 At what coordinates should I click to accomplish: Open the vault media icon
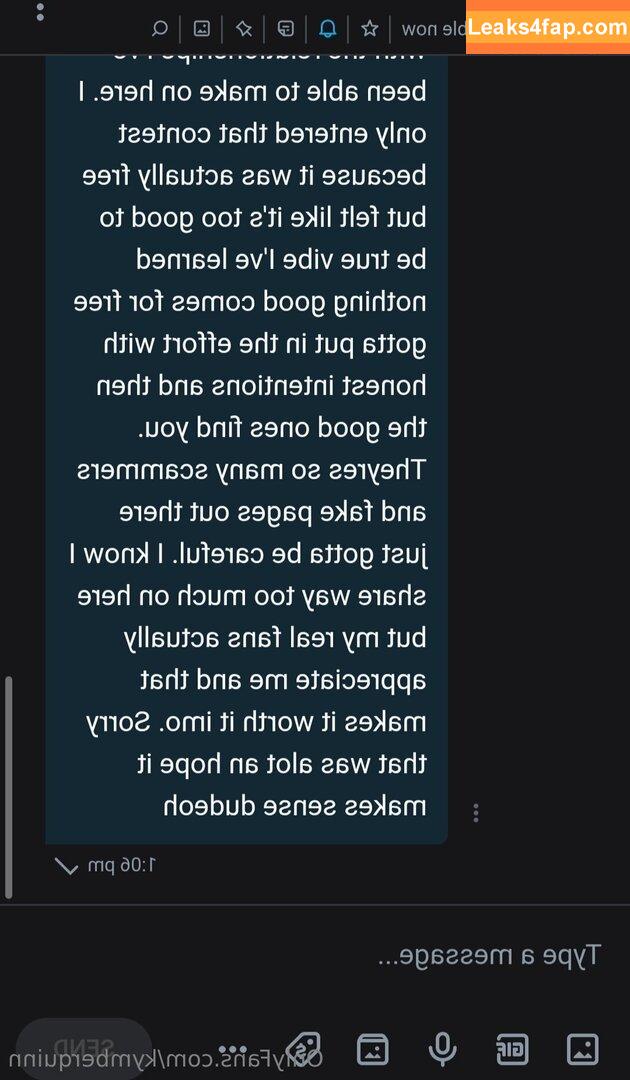tap(372, 1050)
